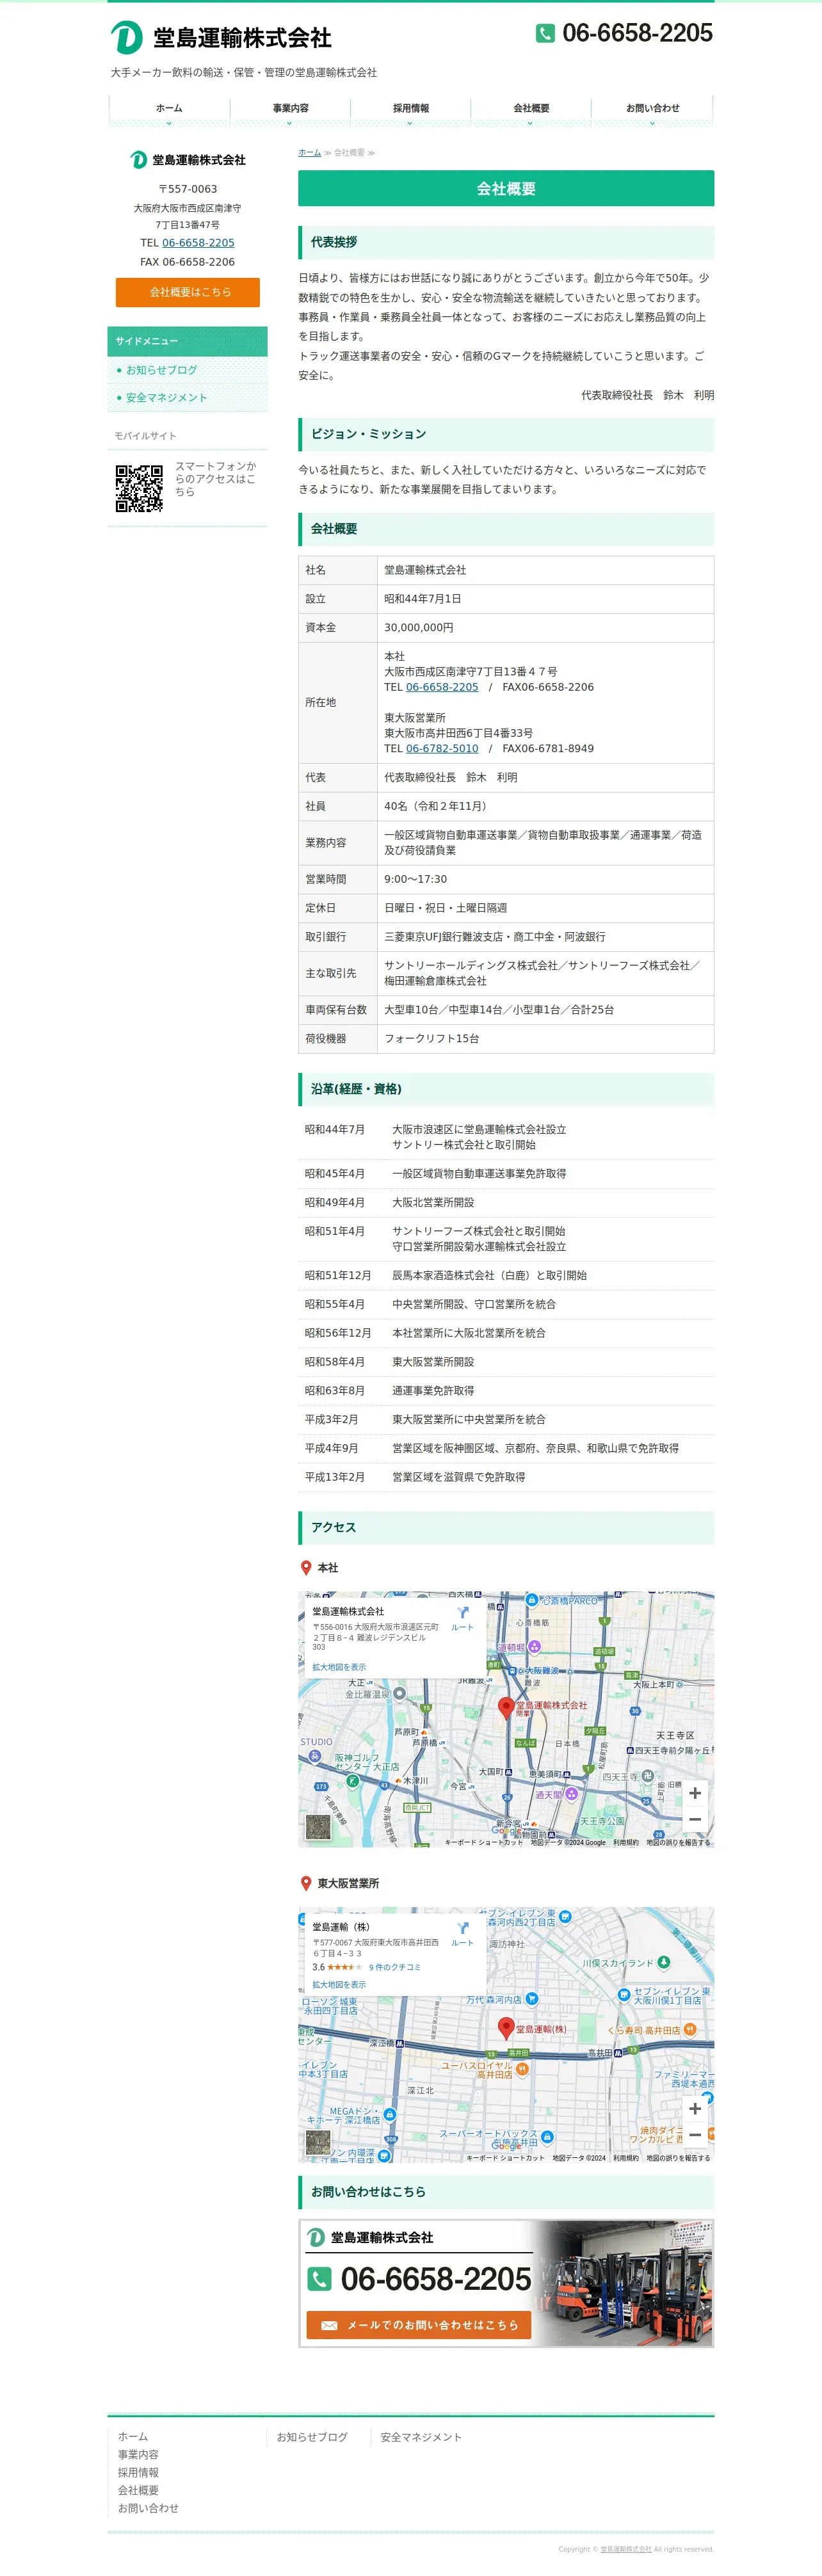Zoom in on the 東大阪営業所 map
Viewport: 822px width, 2576px height.
pyautogui.click(x=695, y=2108)
